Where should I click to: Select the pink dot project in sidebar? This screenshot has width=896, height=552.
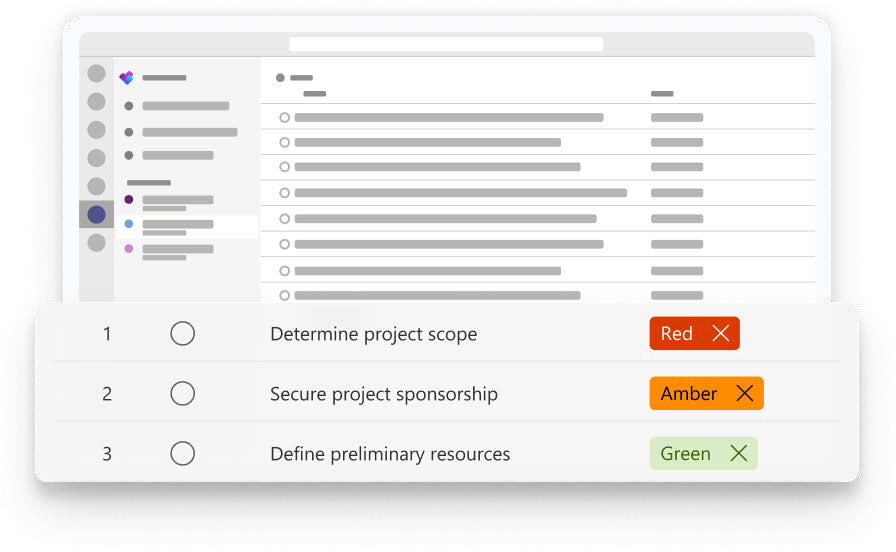point(177,249)
